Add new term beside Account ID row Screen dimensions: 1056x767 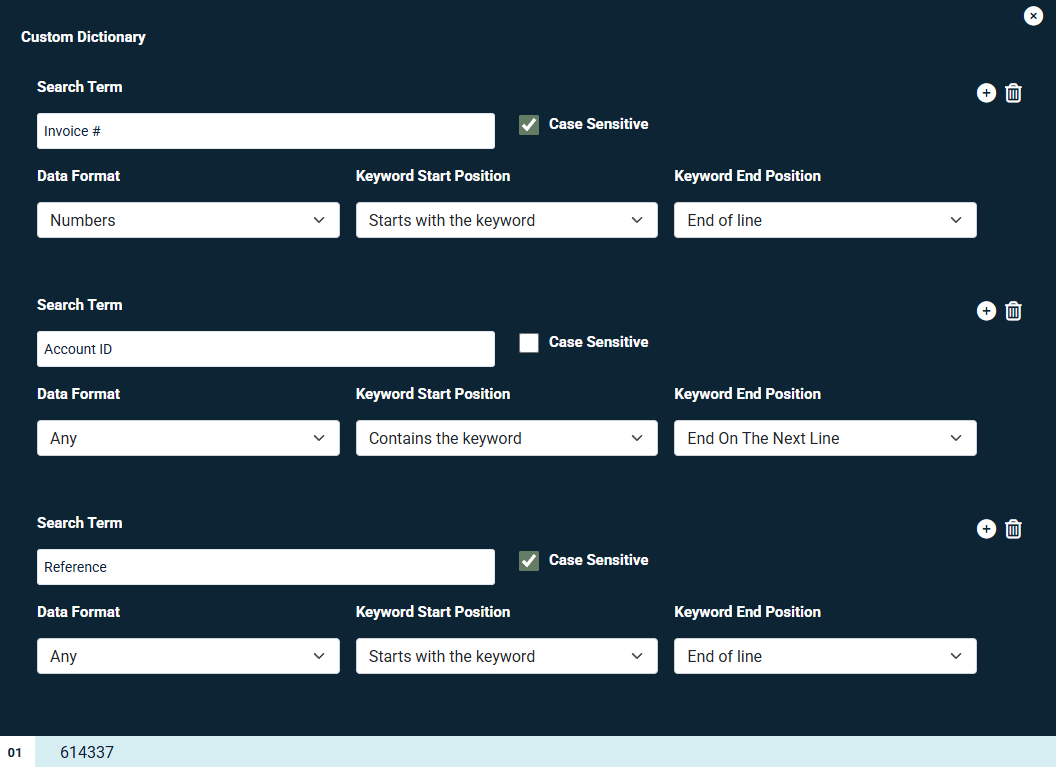986,311
